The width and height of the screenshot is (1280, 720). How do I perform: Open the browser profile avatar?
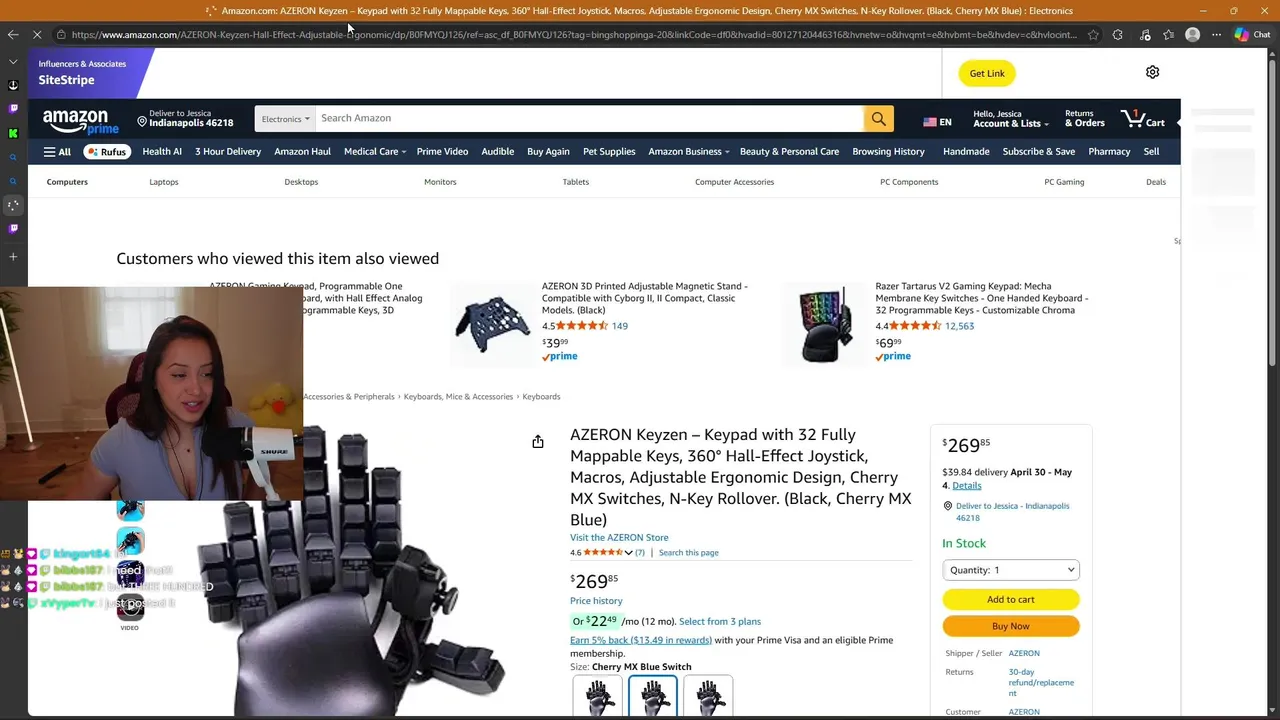coord(1192,34)
